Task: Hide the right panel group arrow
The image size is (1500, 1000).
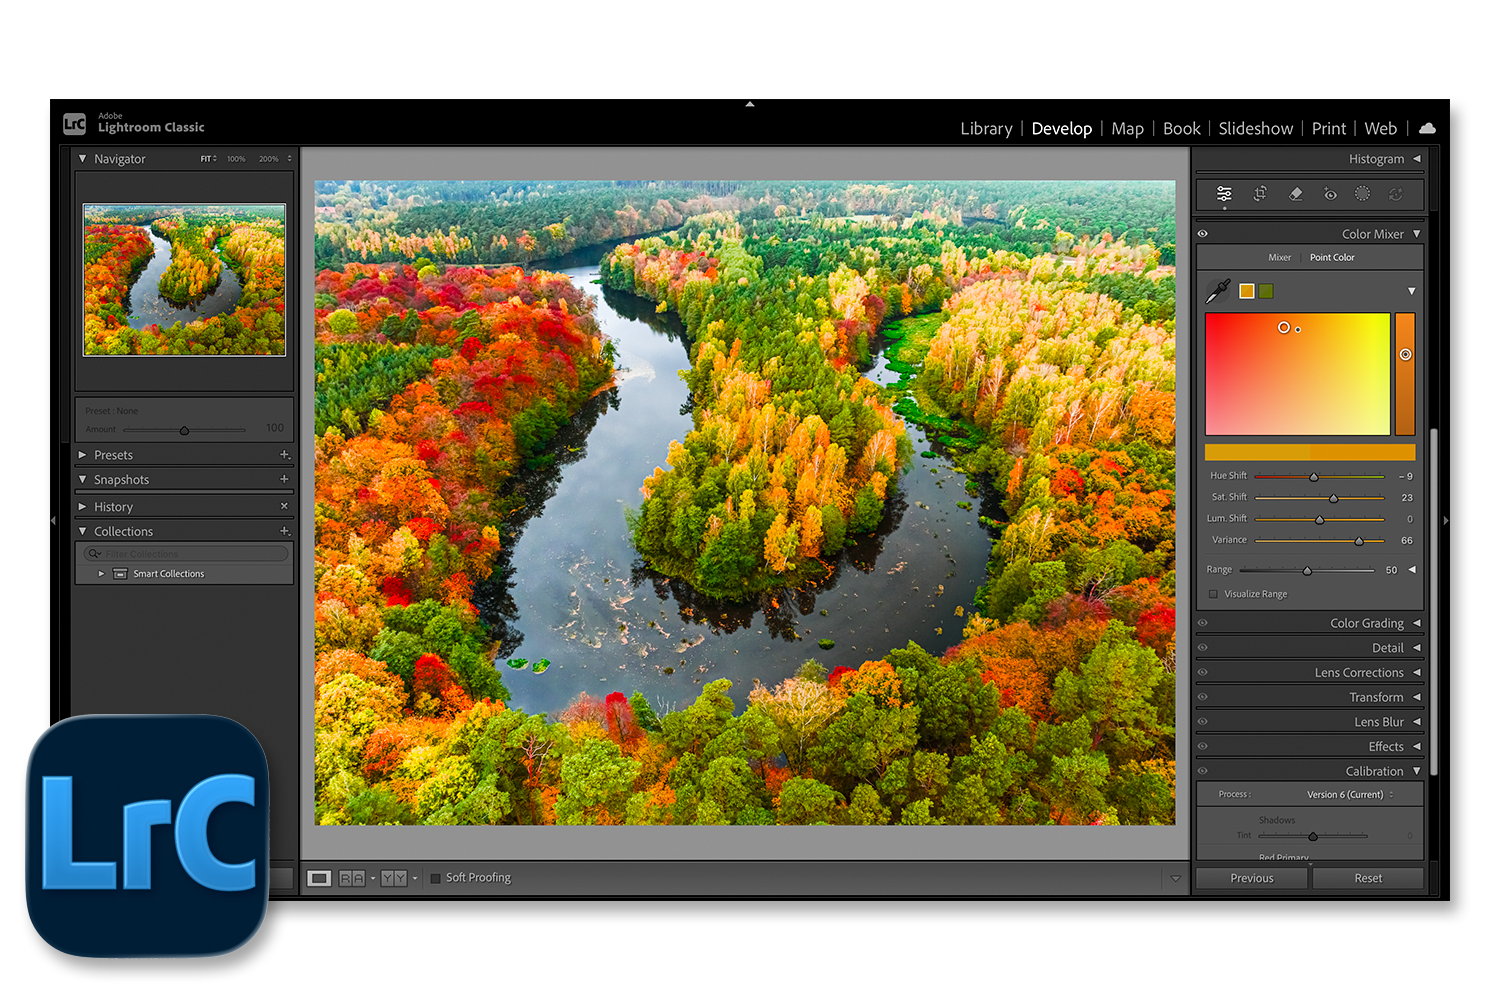Action: tap(1446, 521)
